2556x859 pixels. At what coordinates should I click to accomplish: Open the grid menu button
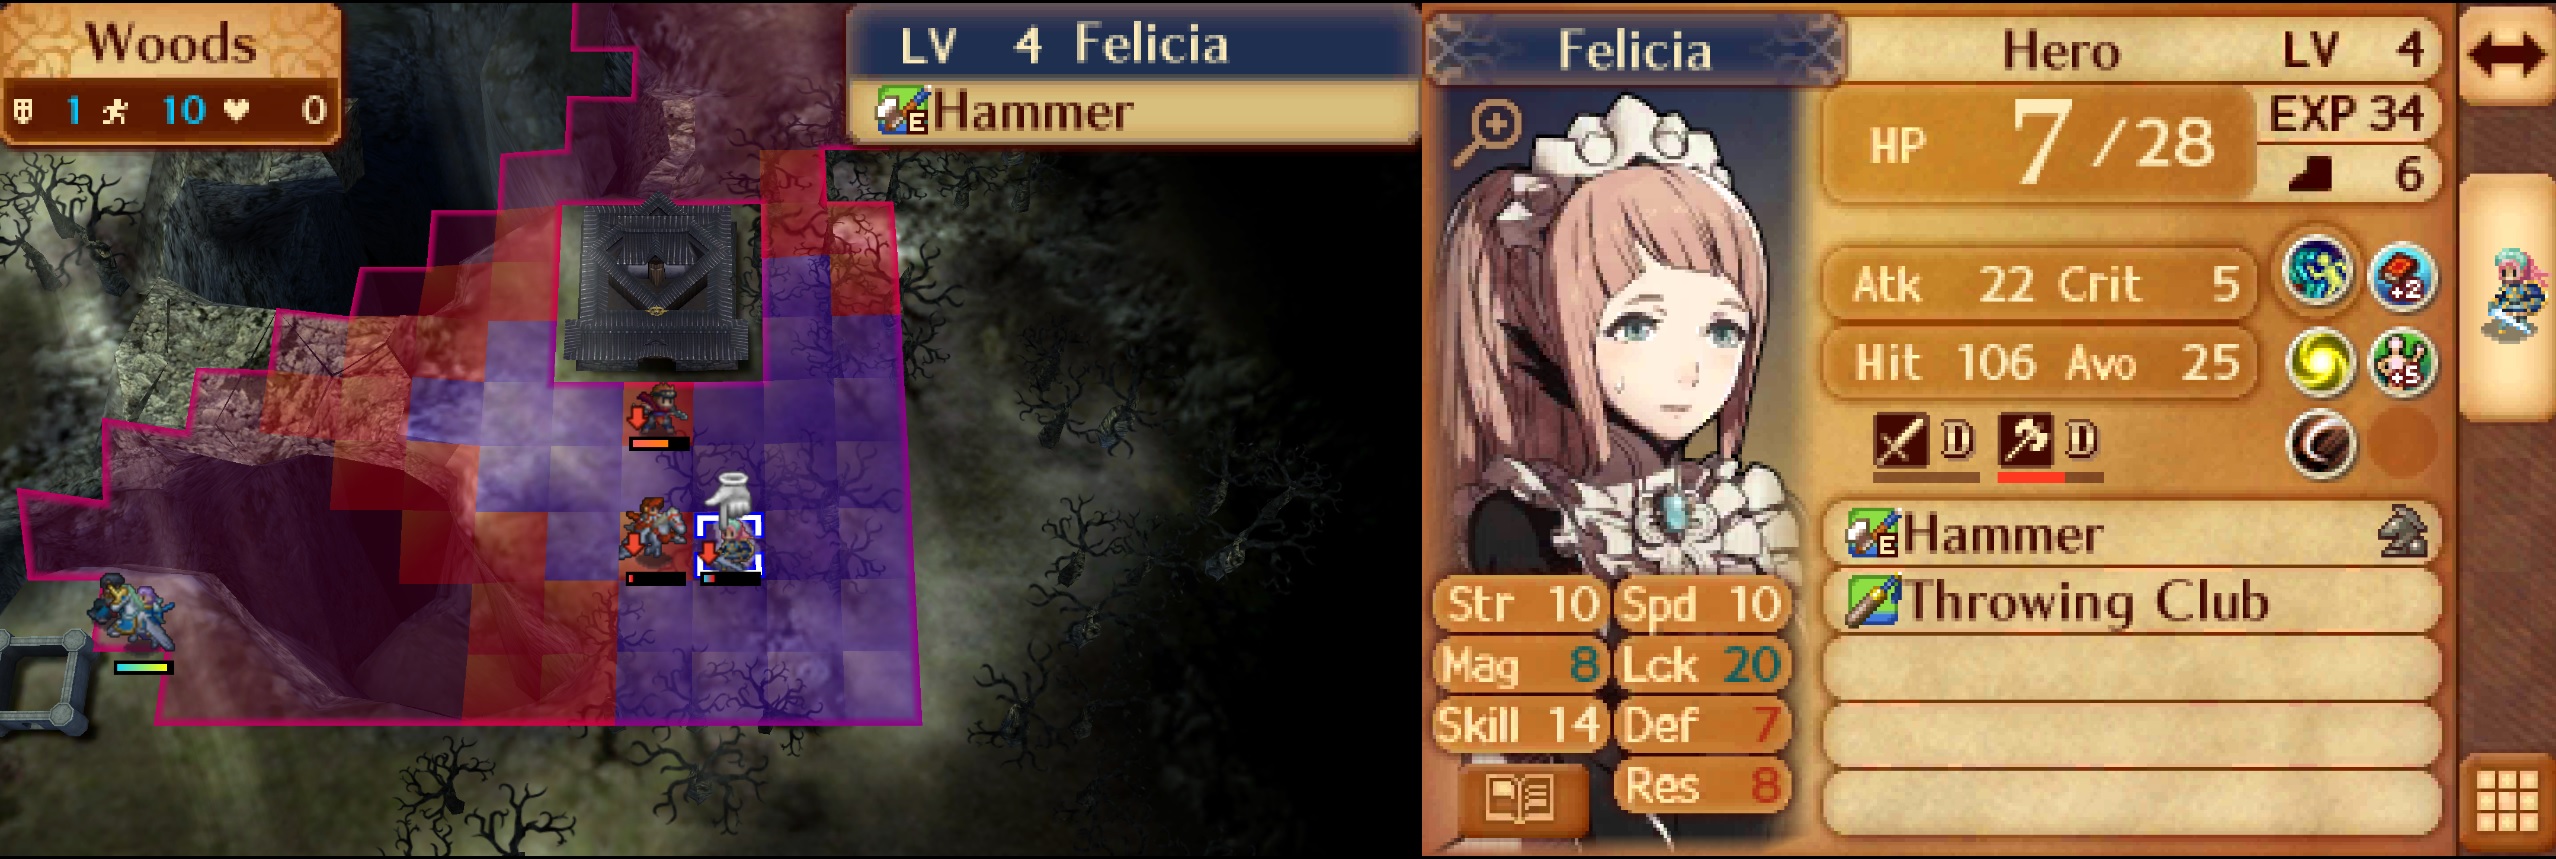(x=2508, y=801)
